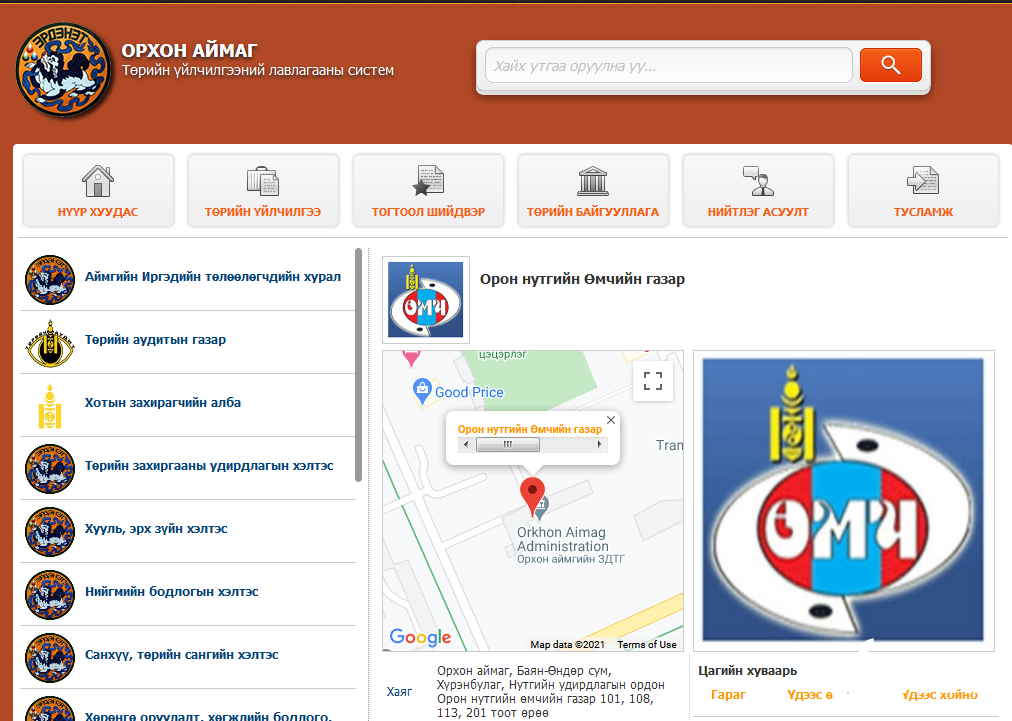Close the map info window popup
The image size is (1012, 721).
tap(611, 420)
